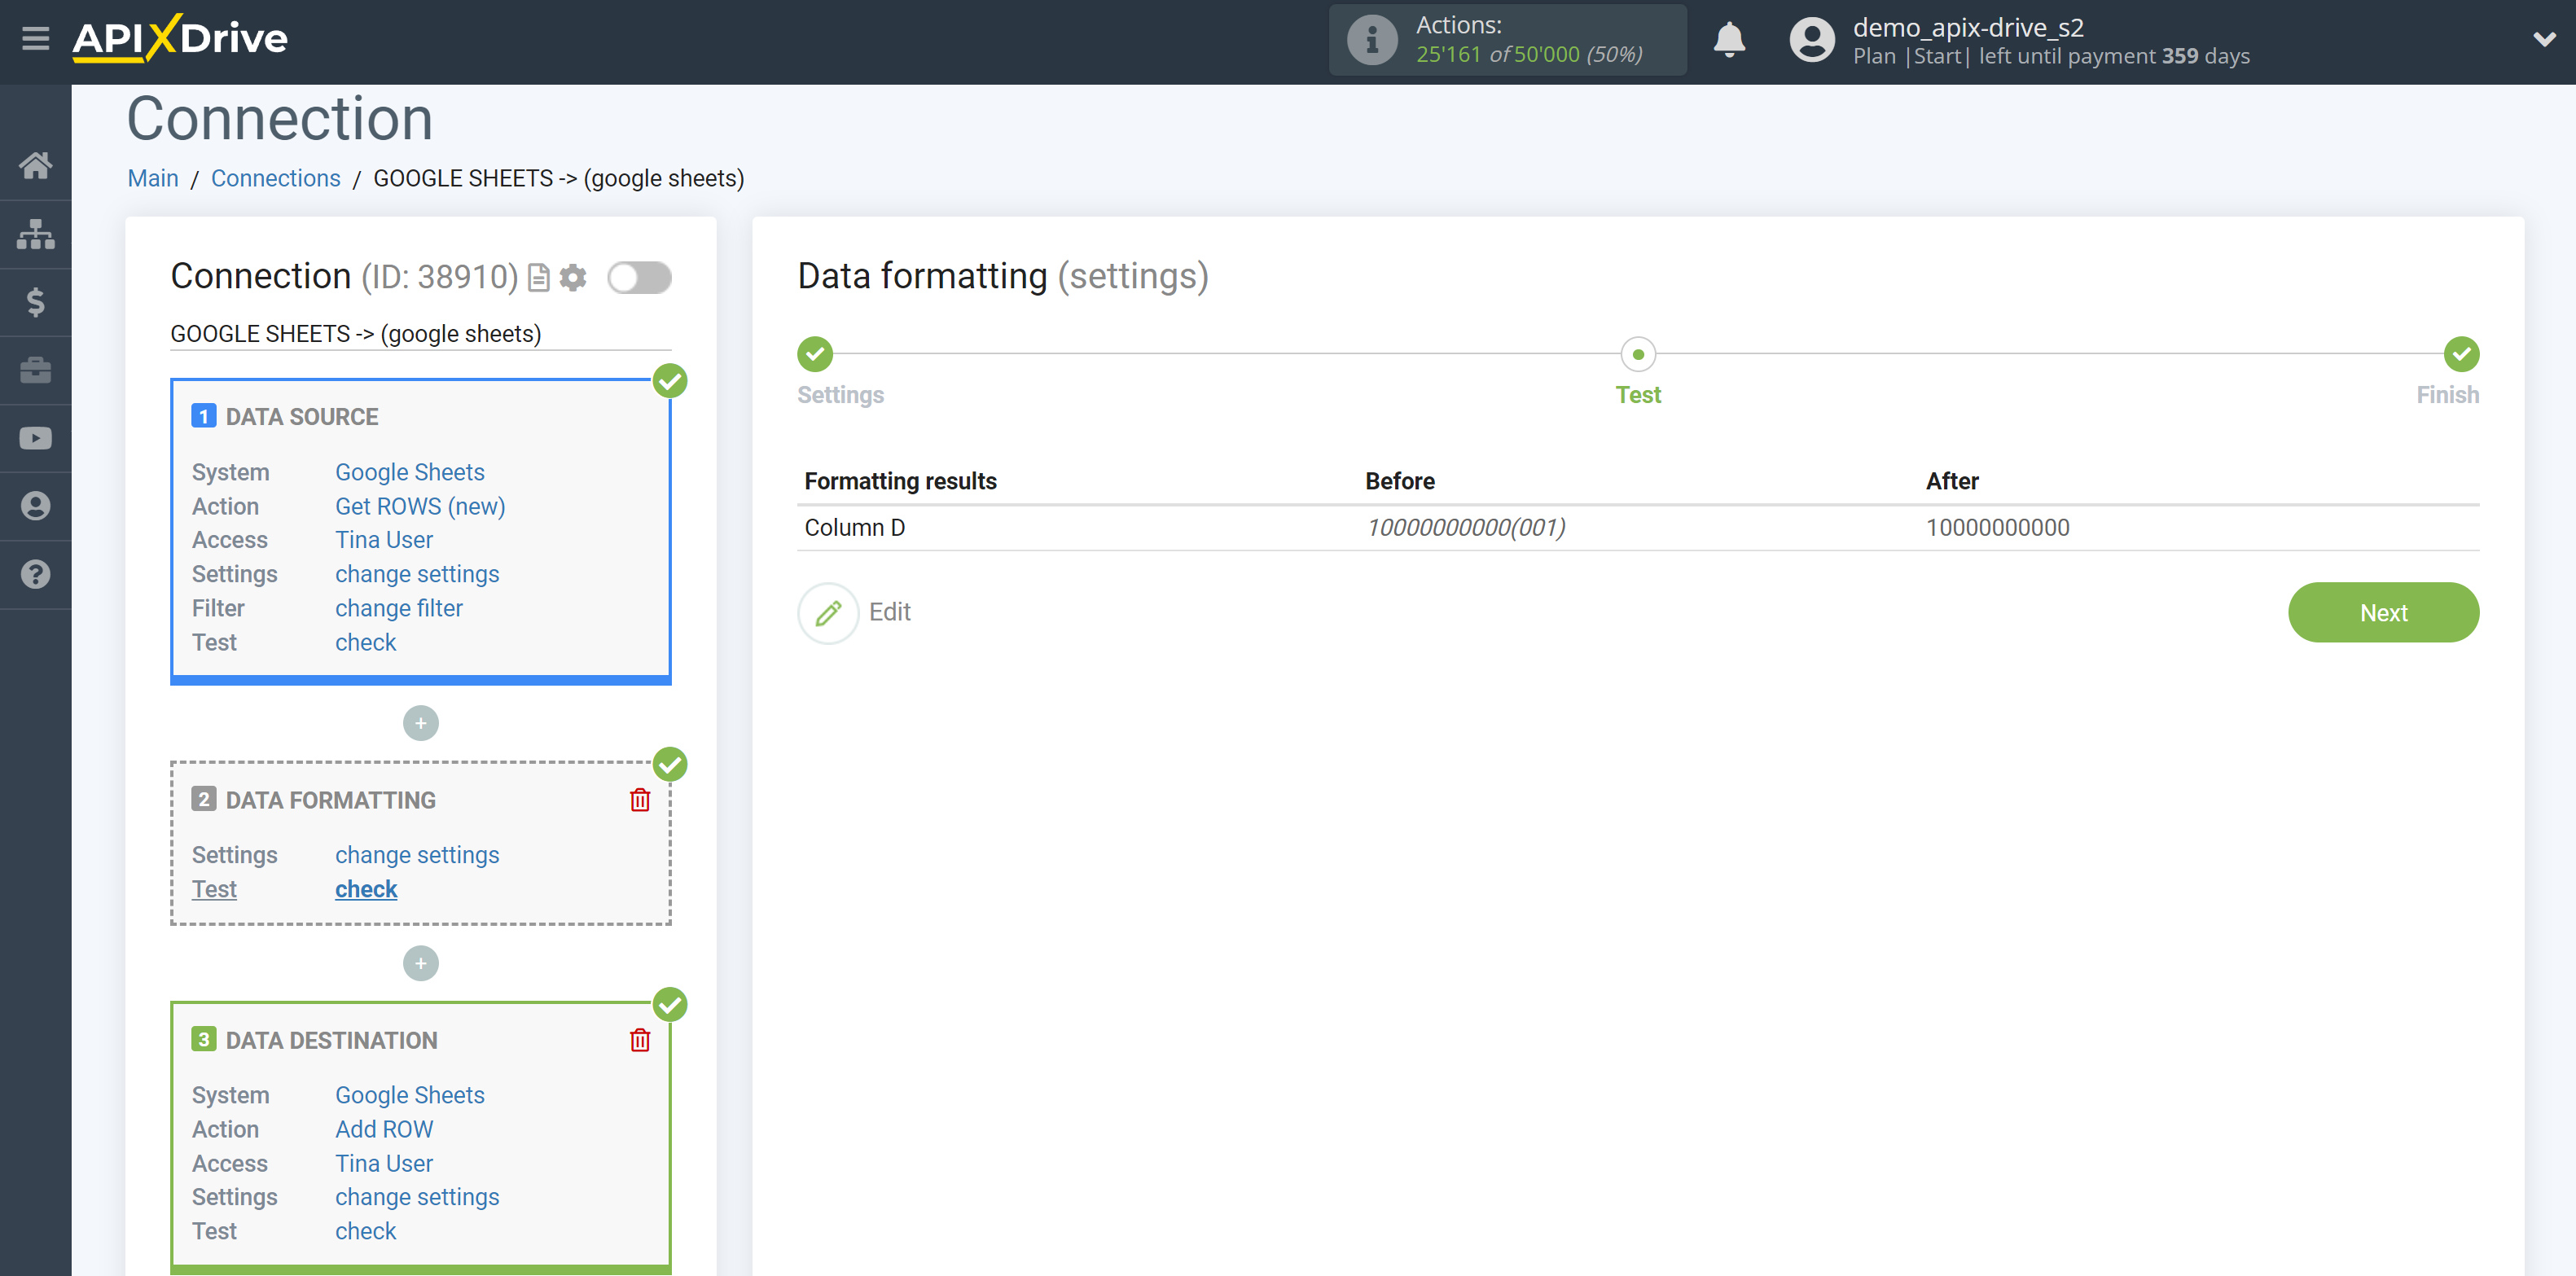
Task: Click the edit pencil icon for formatting
Action: (827, 611)
